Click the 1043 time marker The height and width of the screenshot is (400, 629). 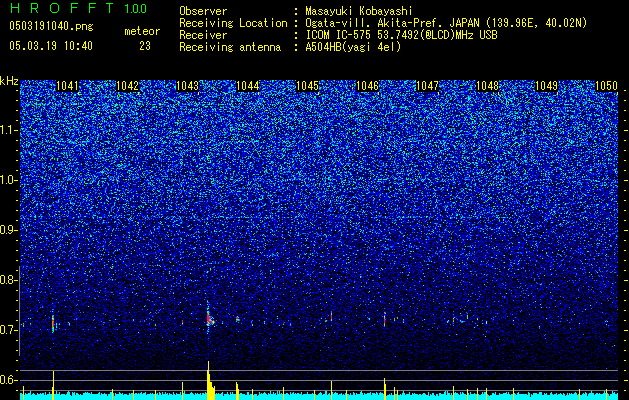pos(188,86)
